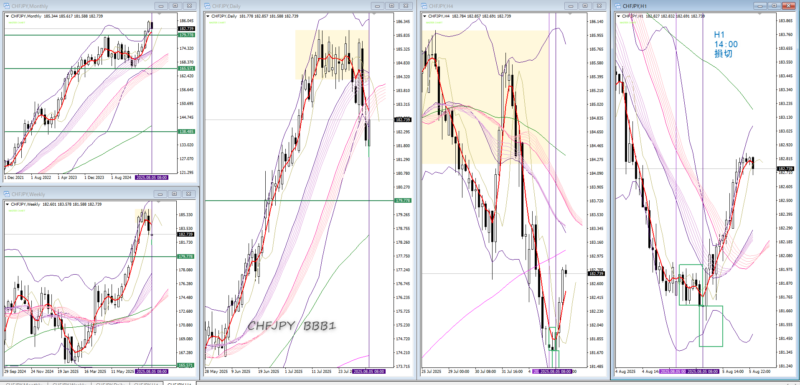Screen dimensions: 800x385
Task: Close the CHFJPY,Weekly chart window
Action: point(189,194)
